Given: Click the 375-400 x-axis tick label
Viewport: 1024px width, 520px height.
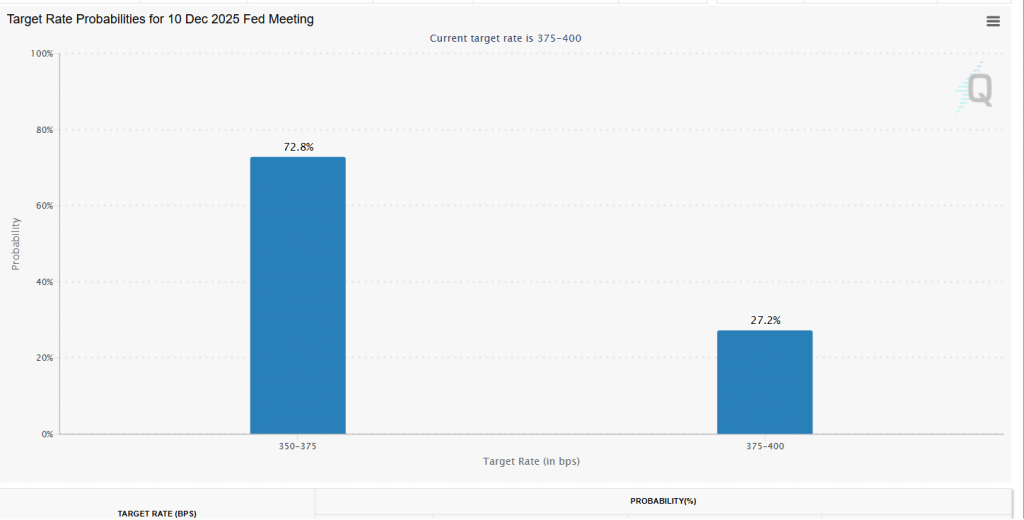Looking at the screenshot, I should (764, 446).
